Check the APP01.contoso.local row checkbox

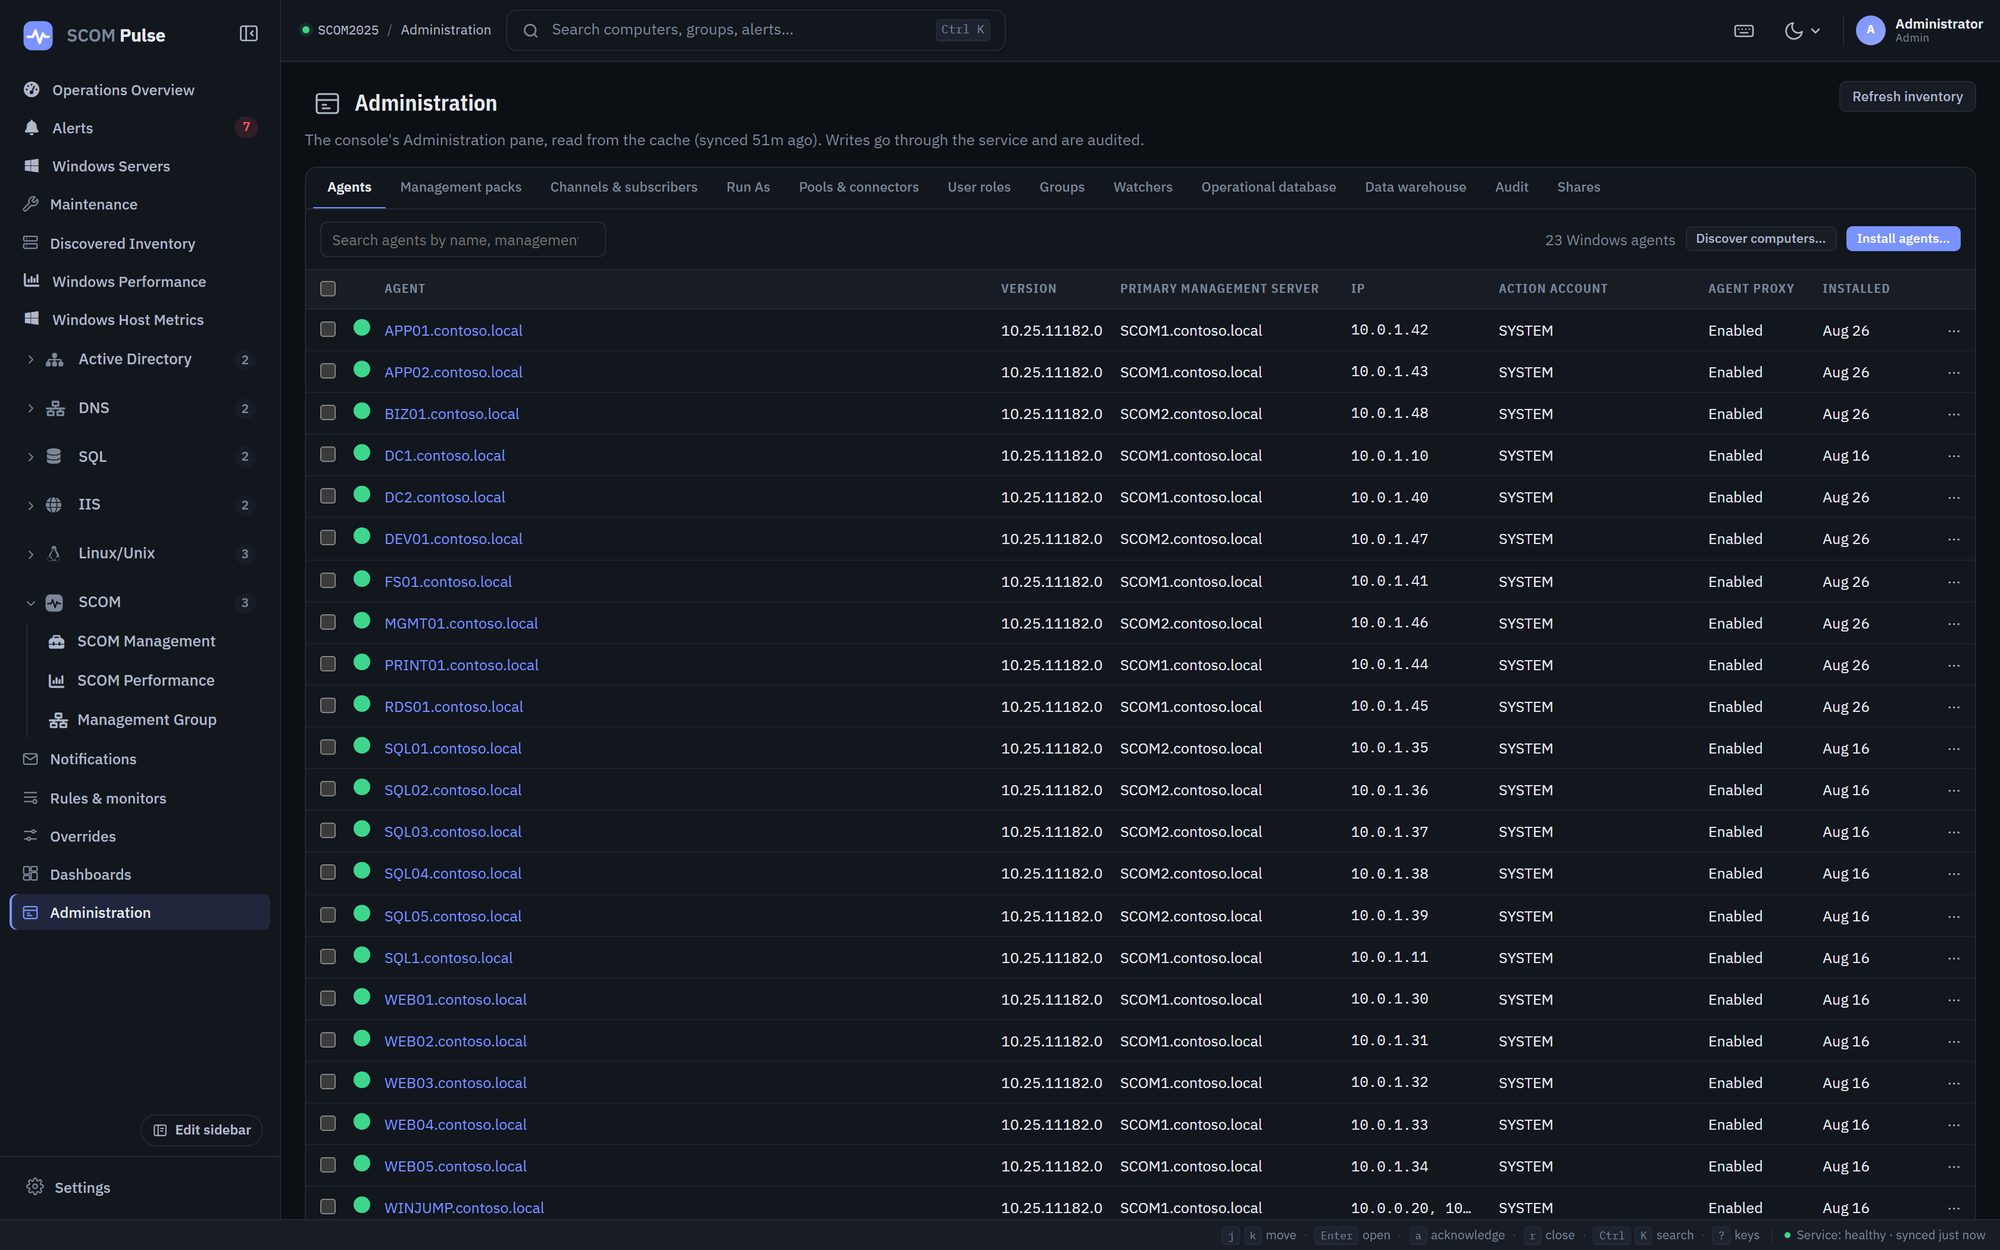[x=328, y=329]
